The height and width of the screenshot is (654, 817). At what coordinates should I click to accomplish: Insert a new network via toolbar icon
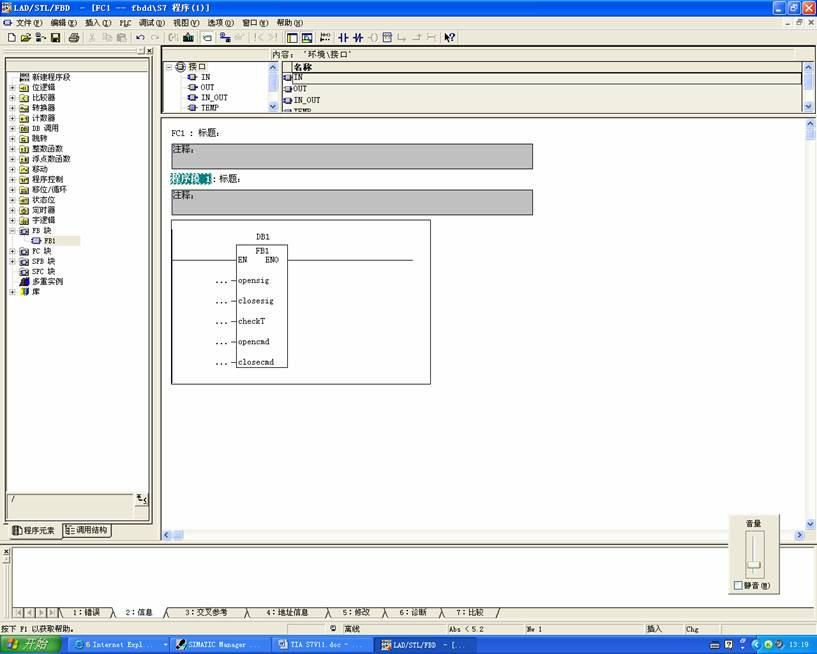pyautogui.click(x=325, y=38)
